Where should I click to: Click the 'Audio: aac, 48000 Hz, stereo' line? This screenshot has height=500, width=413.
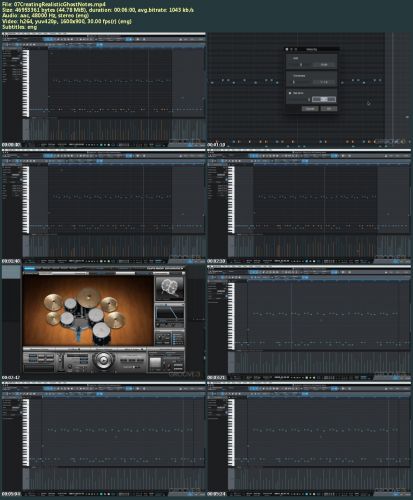(x=45, y=15)
